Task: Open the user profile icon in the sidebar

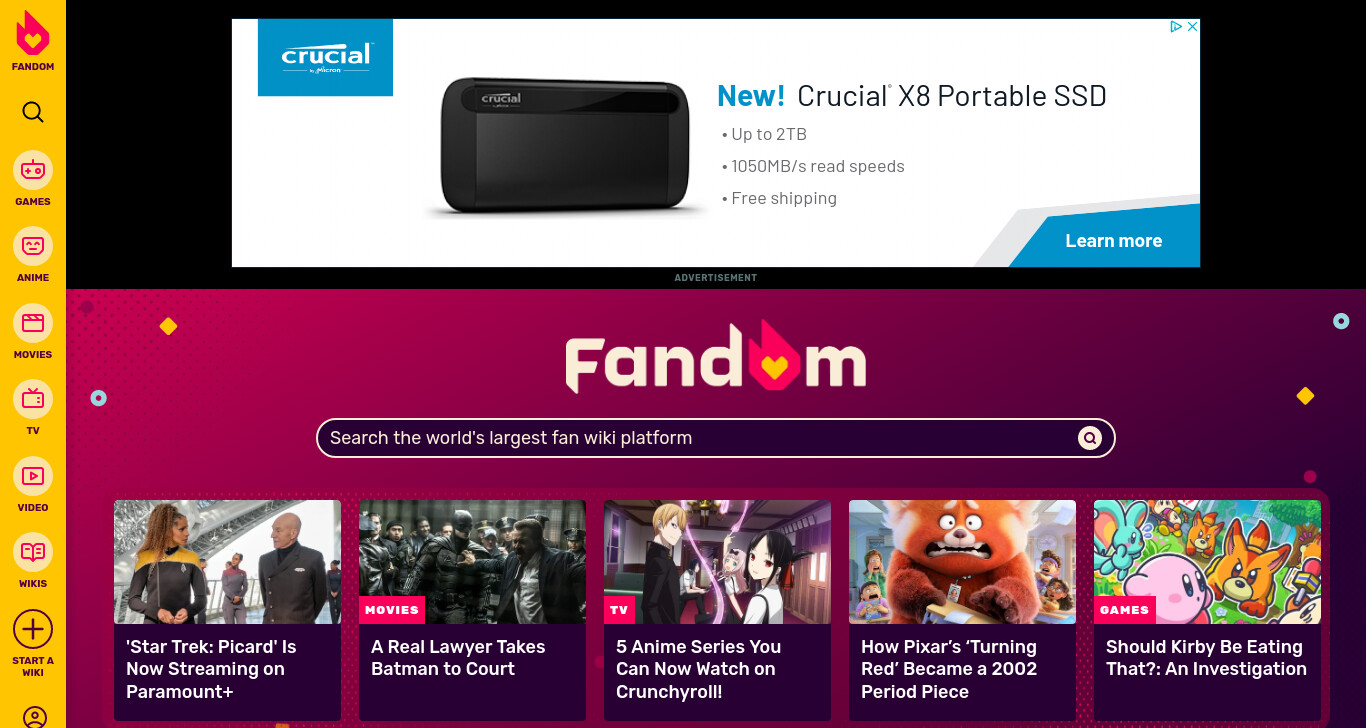Action: point(34,717)
